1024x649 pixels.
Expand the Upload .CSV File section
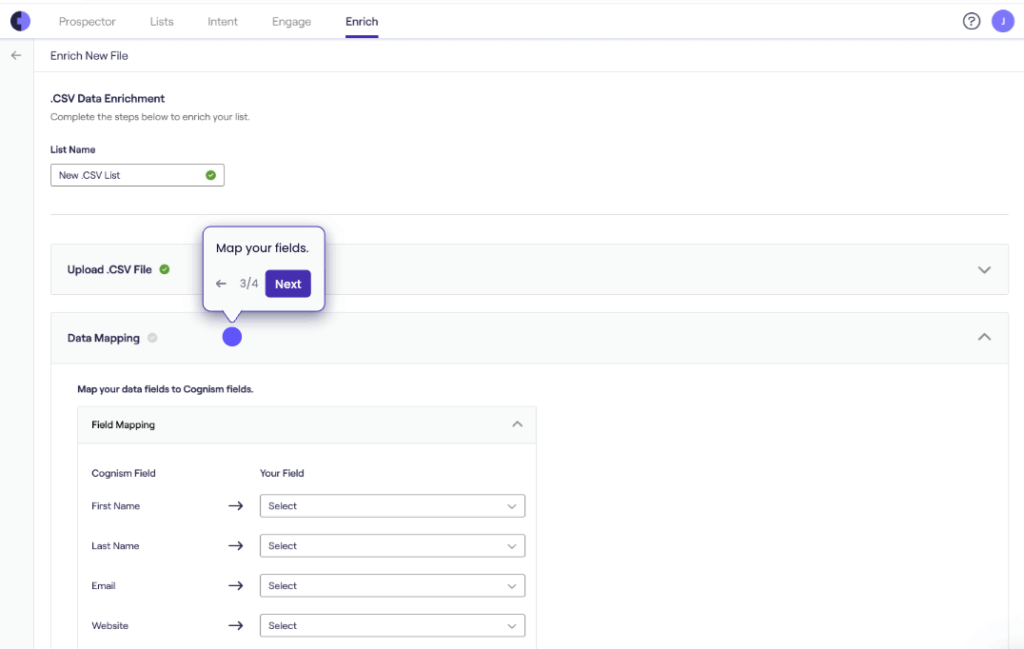click(x=984, y=270)
